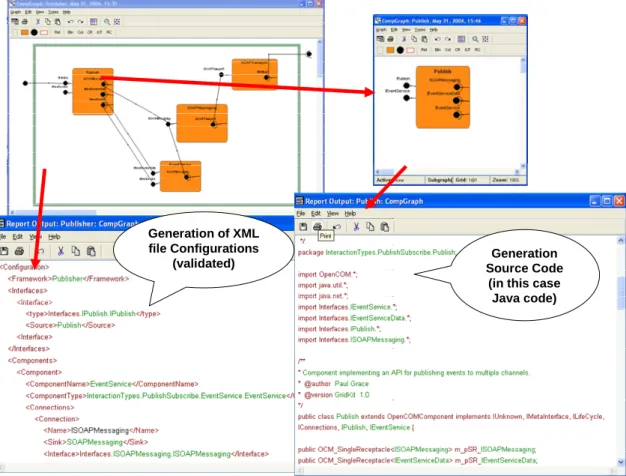Click RC button in Publisher CompGraph toolbar
The height and width of the screenshot is (476, 626).
[109, 32]
